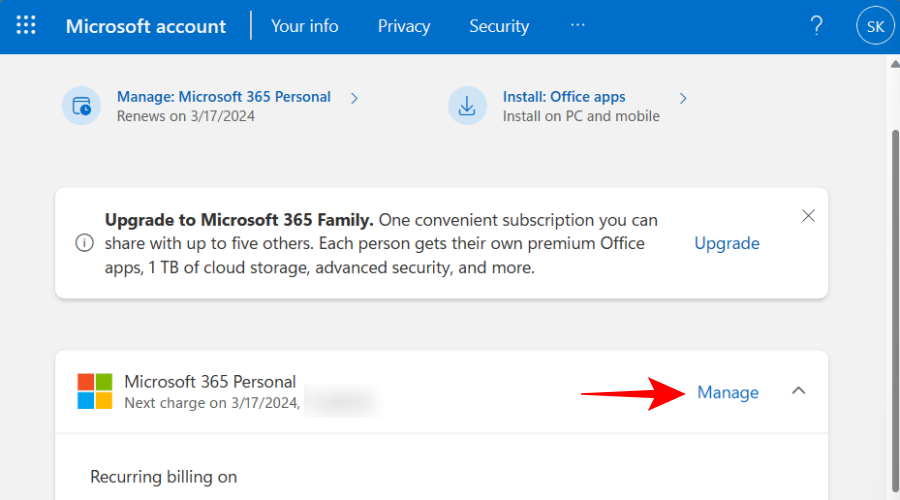Open the app launcher waffle icon

(26, 26)
